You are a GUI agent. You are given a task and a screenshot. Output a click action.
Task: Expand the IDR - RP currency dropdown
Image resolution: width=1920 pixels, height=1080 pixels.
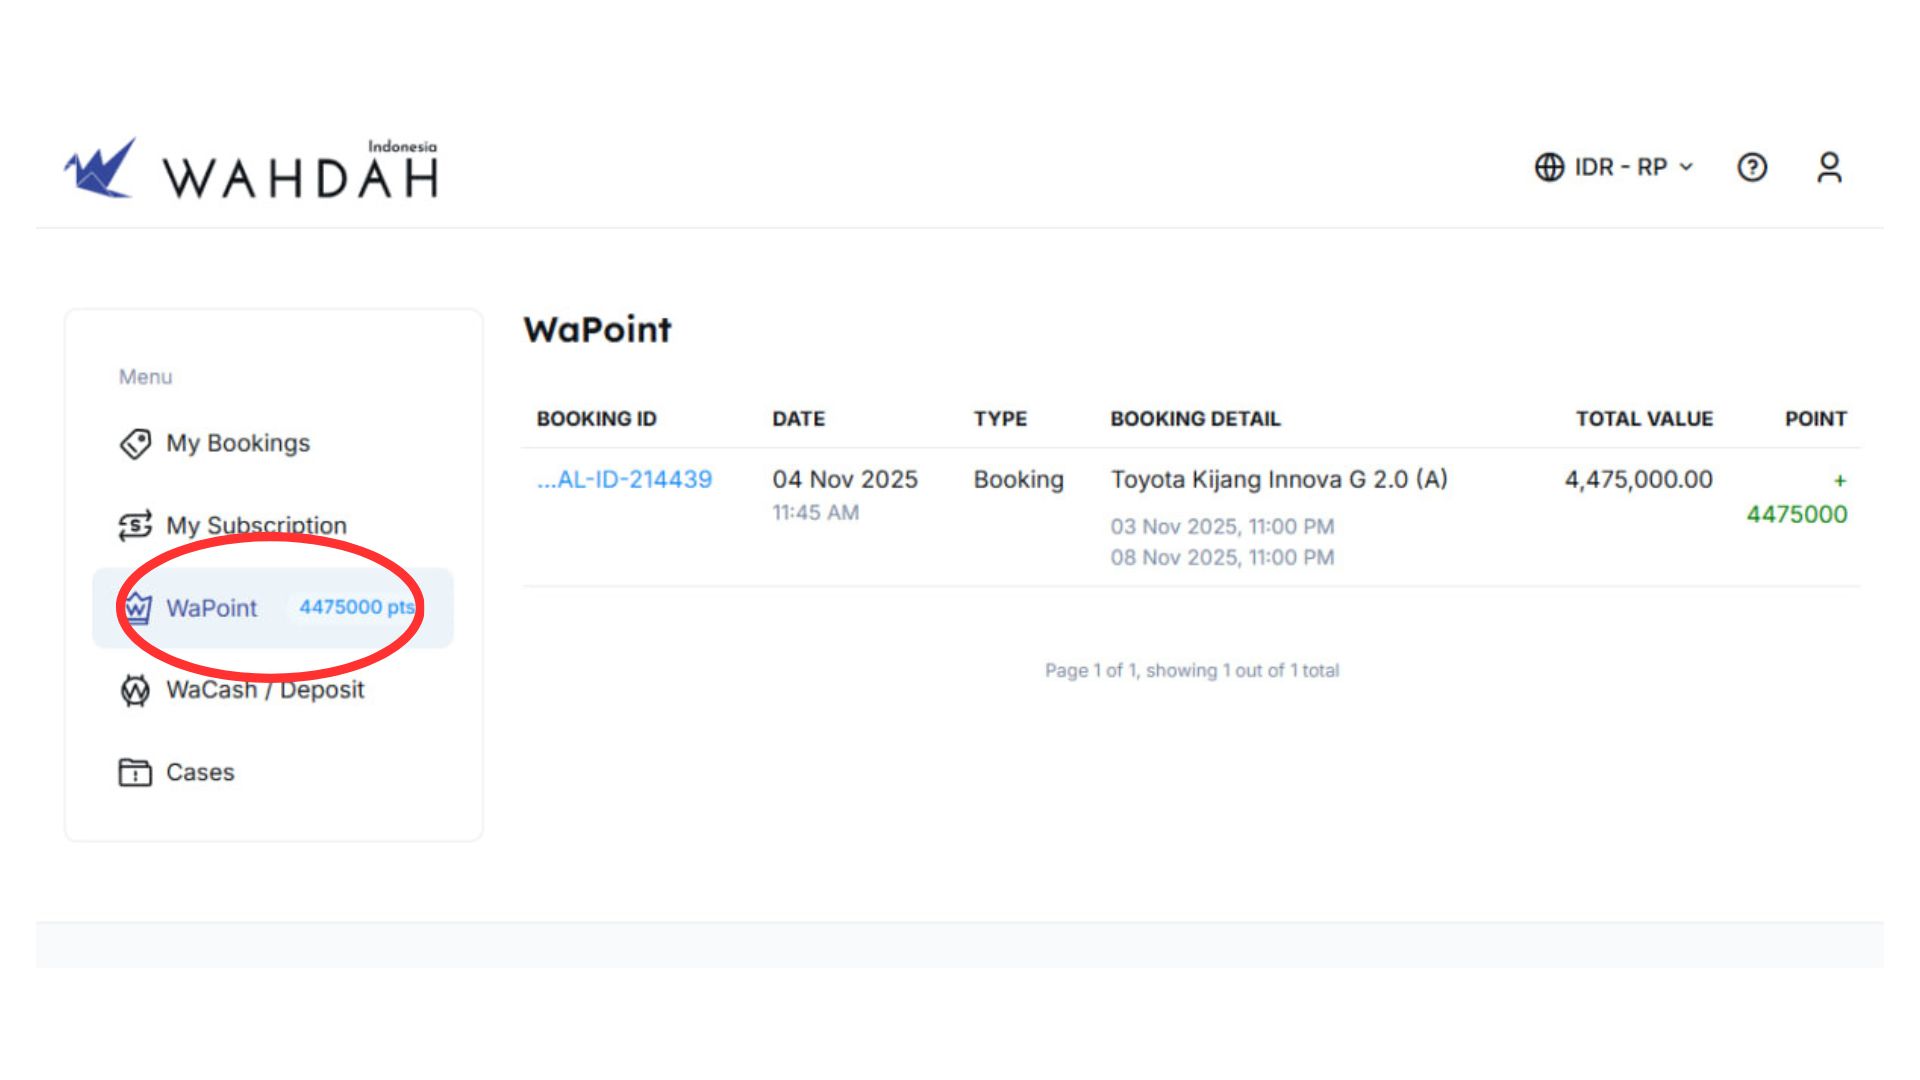(1620, 167)
